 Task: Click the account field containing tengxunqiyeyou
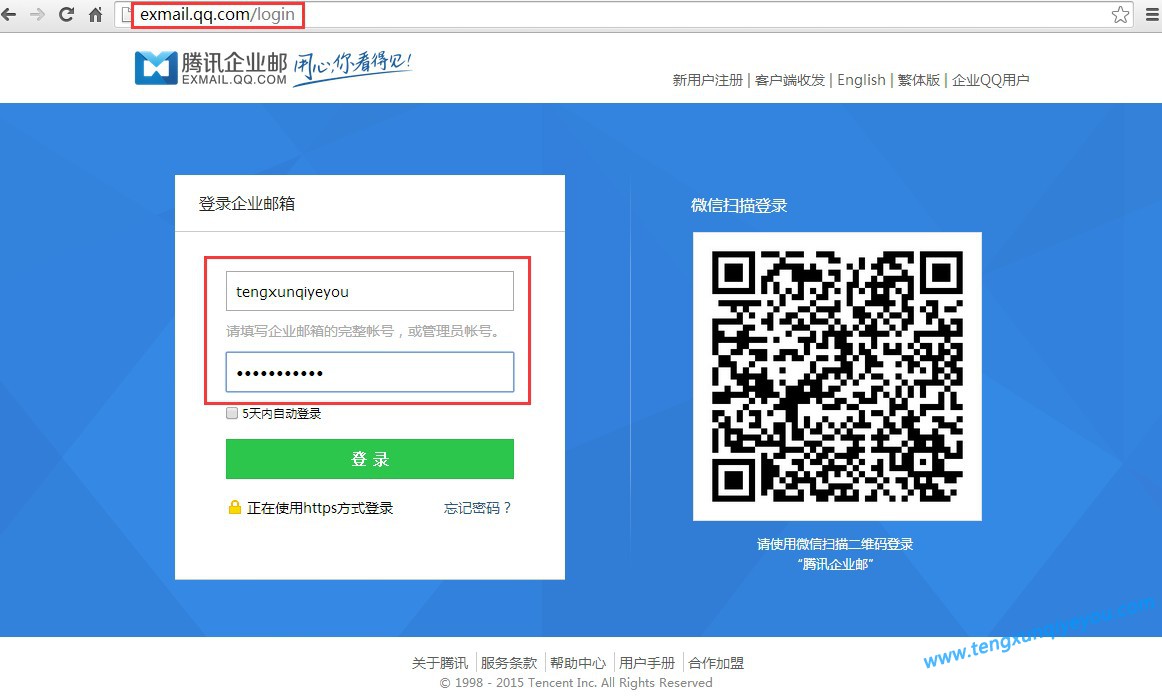point(370,291)
